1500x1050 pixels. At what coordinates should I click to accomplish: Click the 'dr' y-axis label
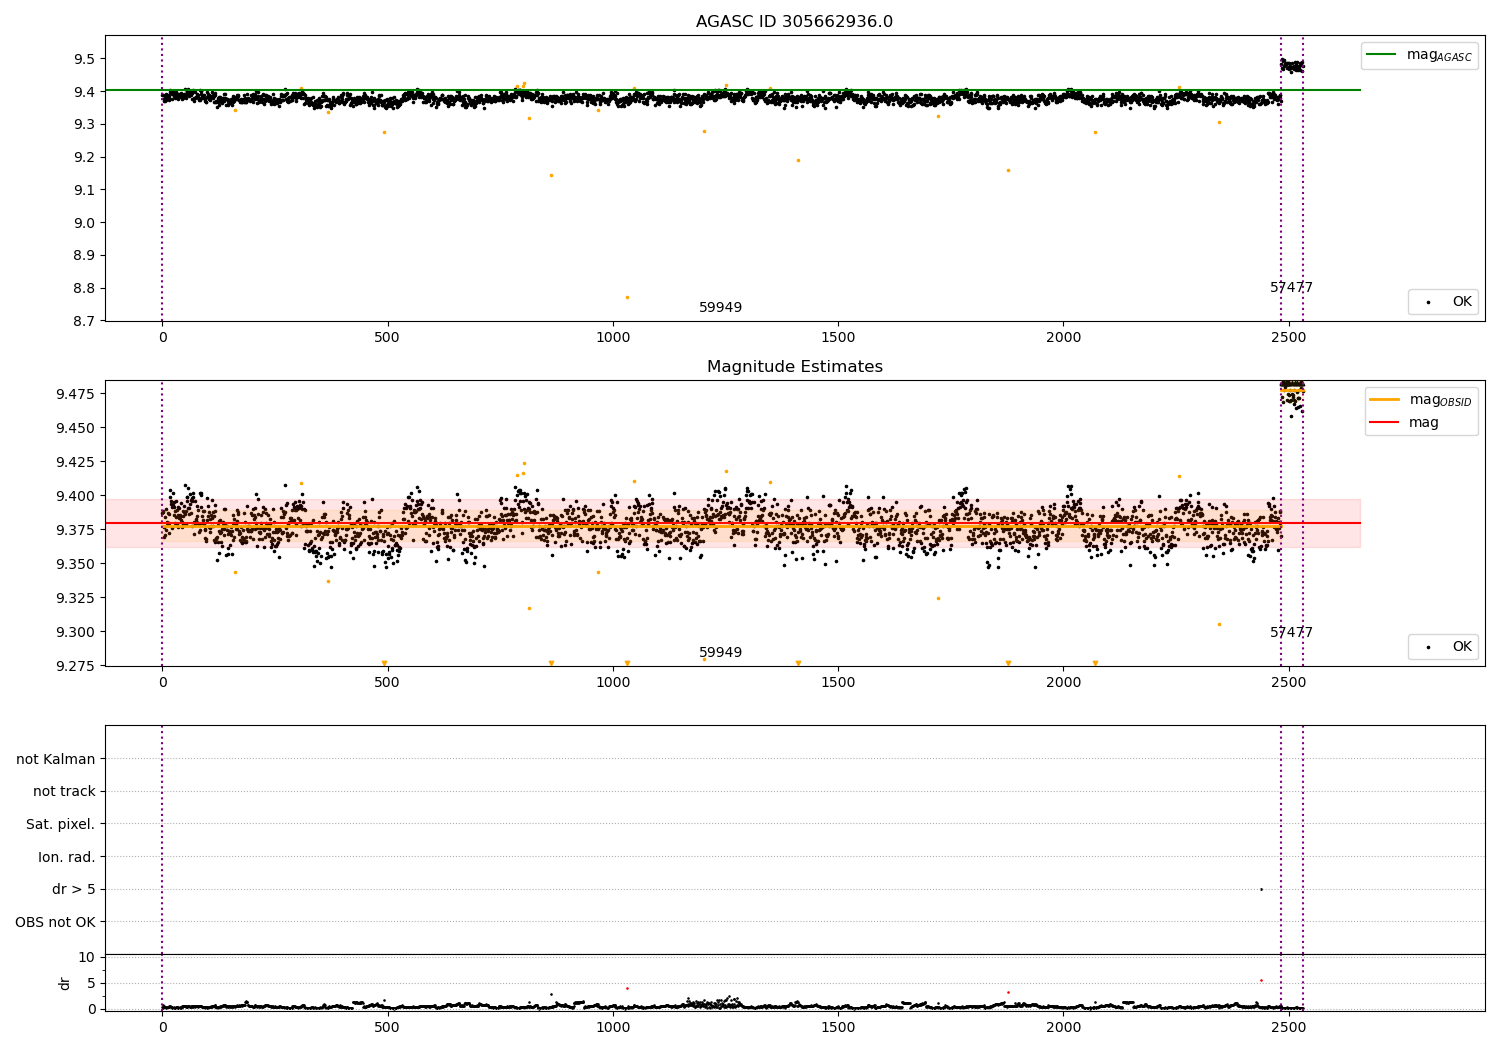coord(65,983)
